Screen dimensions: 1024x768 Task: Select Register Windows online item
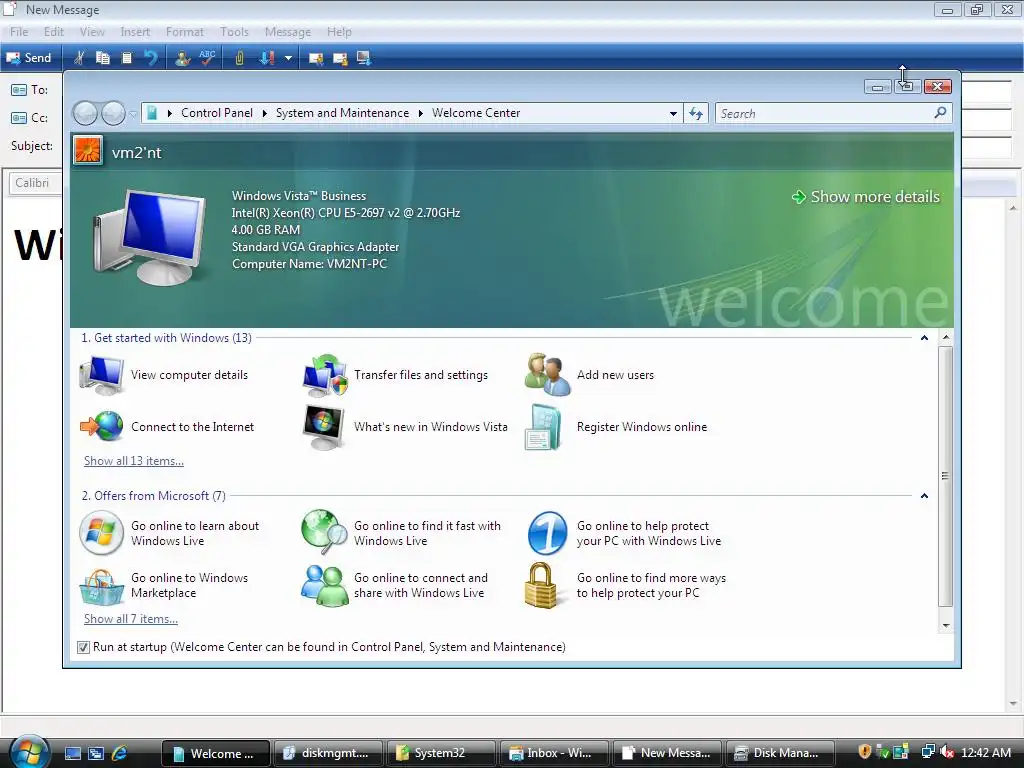616,426
